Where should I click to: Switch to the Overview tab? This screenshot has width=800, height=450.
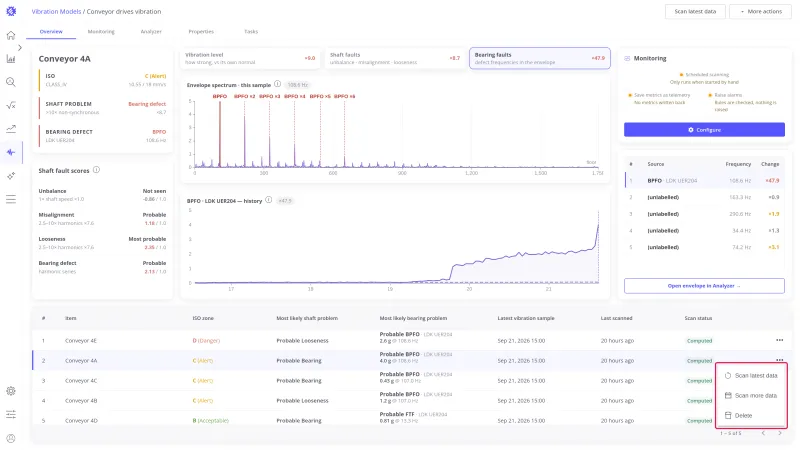(x=51, y=32)
